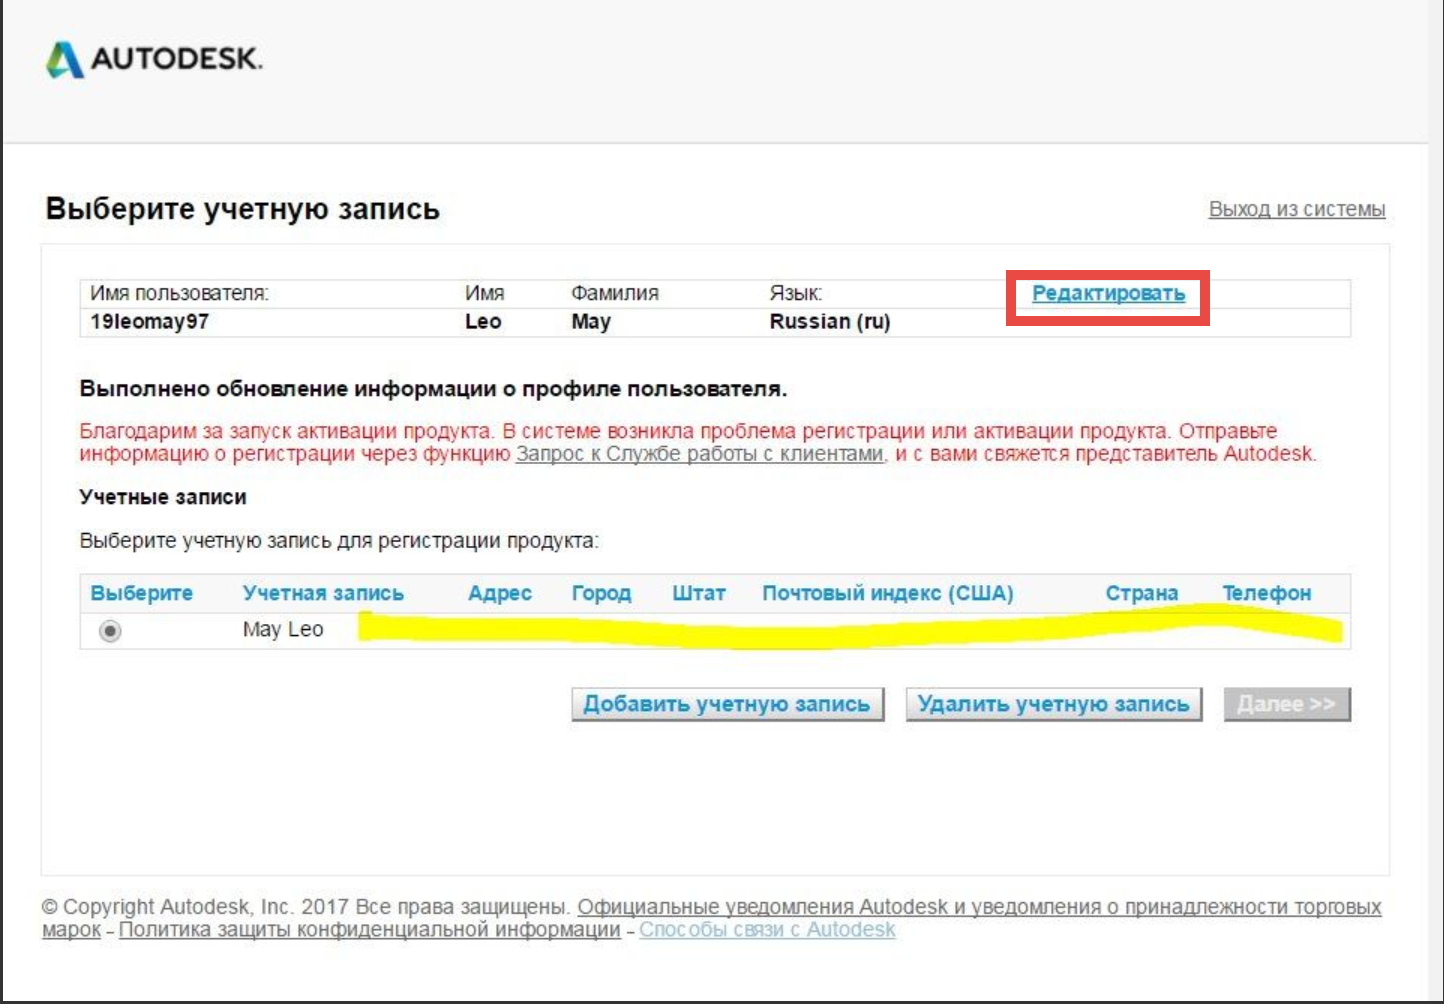Click the Штат column header

click(699, 593)
